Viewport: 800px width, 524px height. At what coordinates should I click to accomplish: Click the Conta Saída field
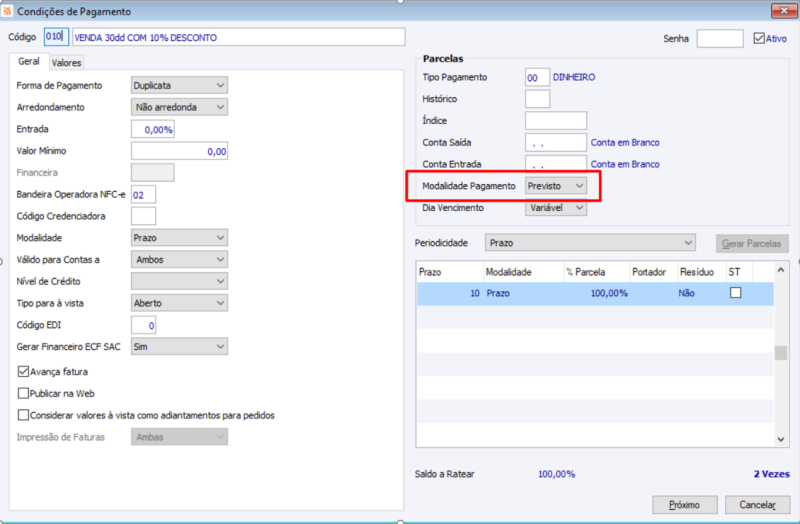[x=556, y=142]
